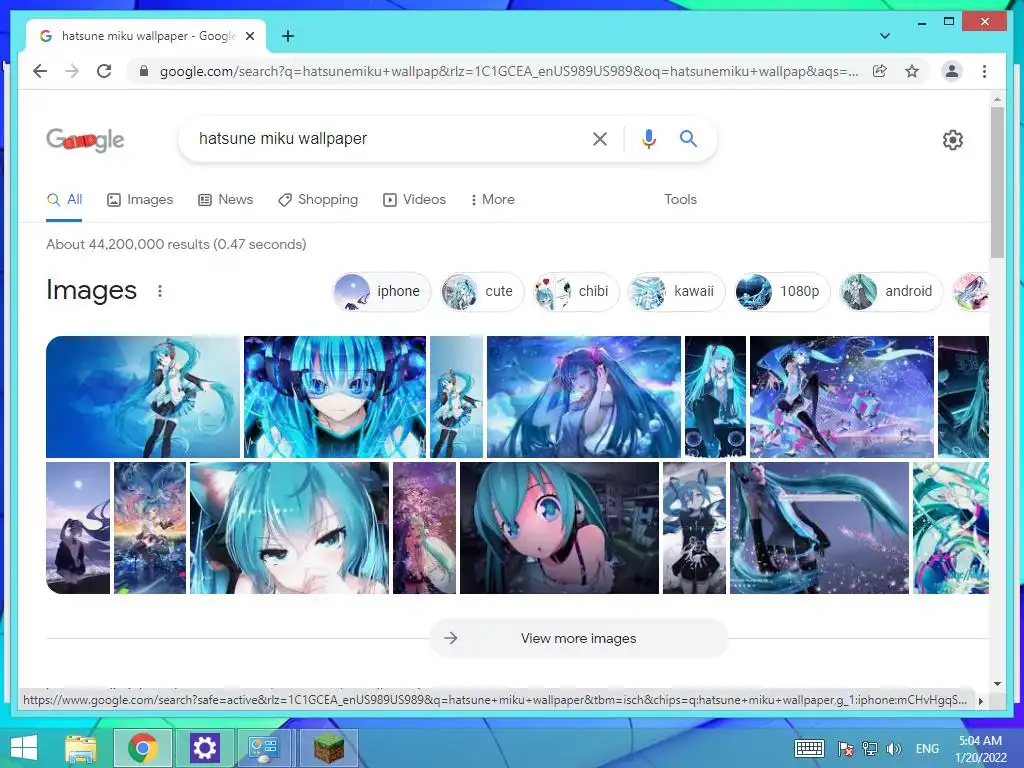This screenshot has height=768, width=1024.
Task: Reload the current page
Action: coord(104,71)
